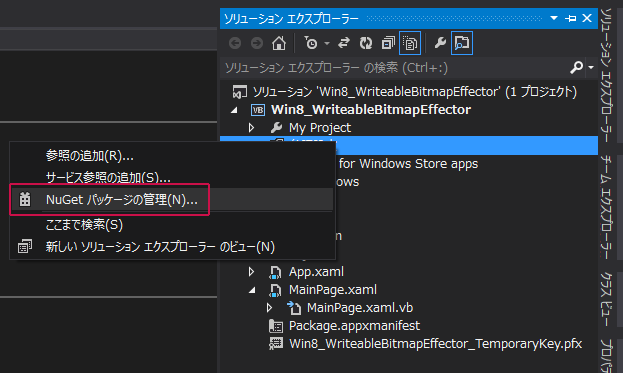This screenshot has height=373, width=623.
Task: Select Package.appxmanifest file
Action: coord(354,326)
